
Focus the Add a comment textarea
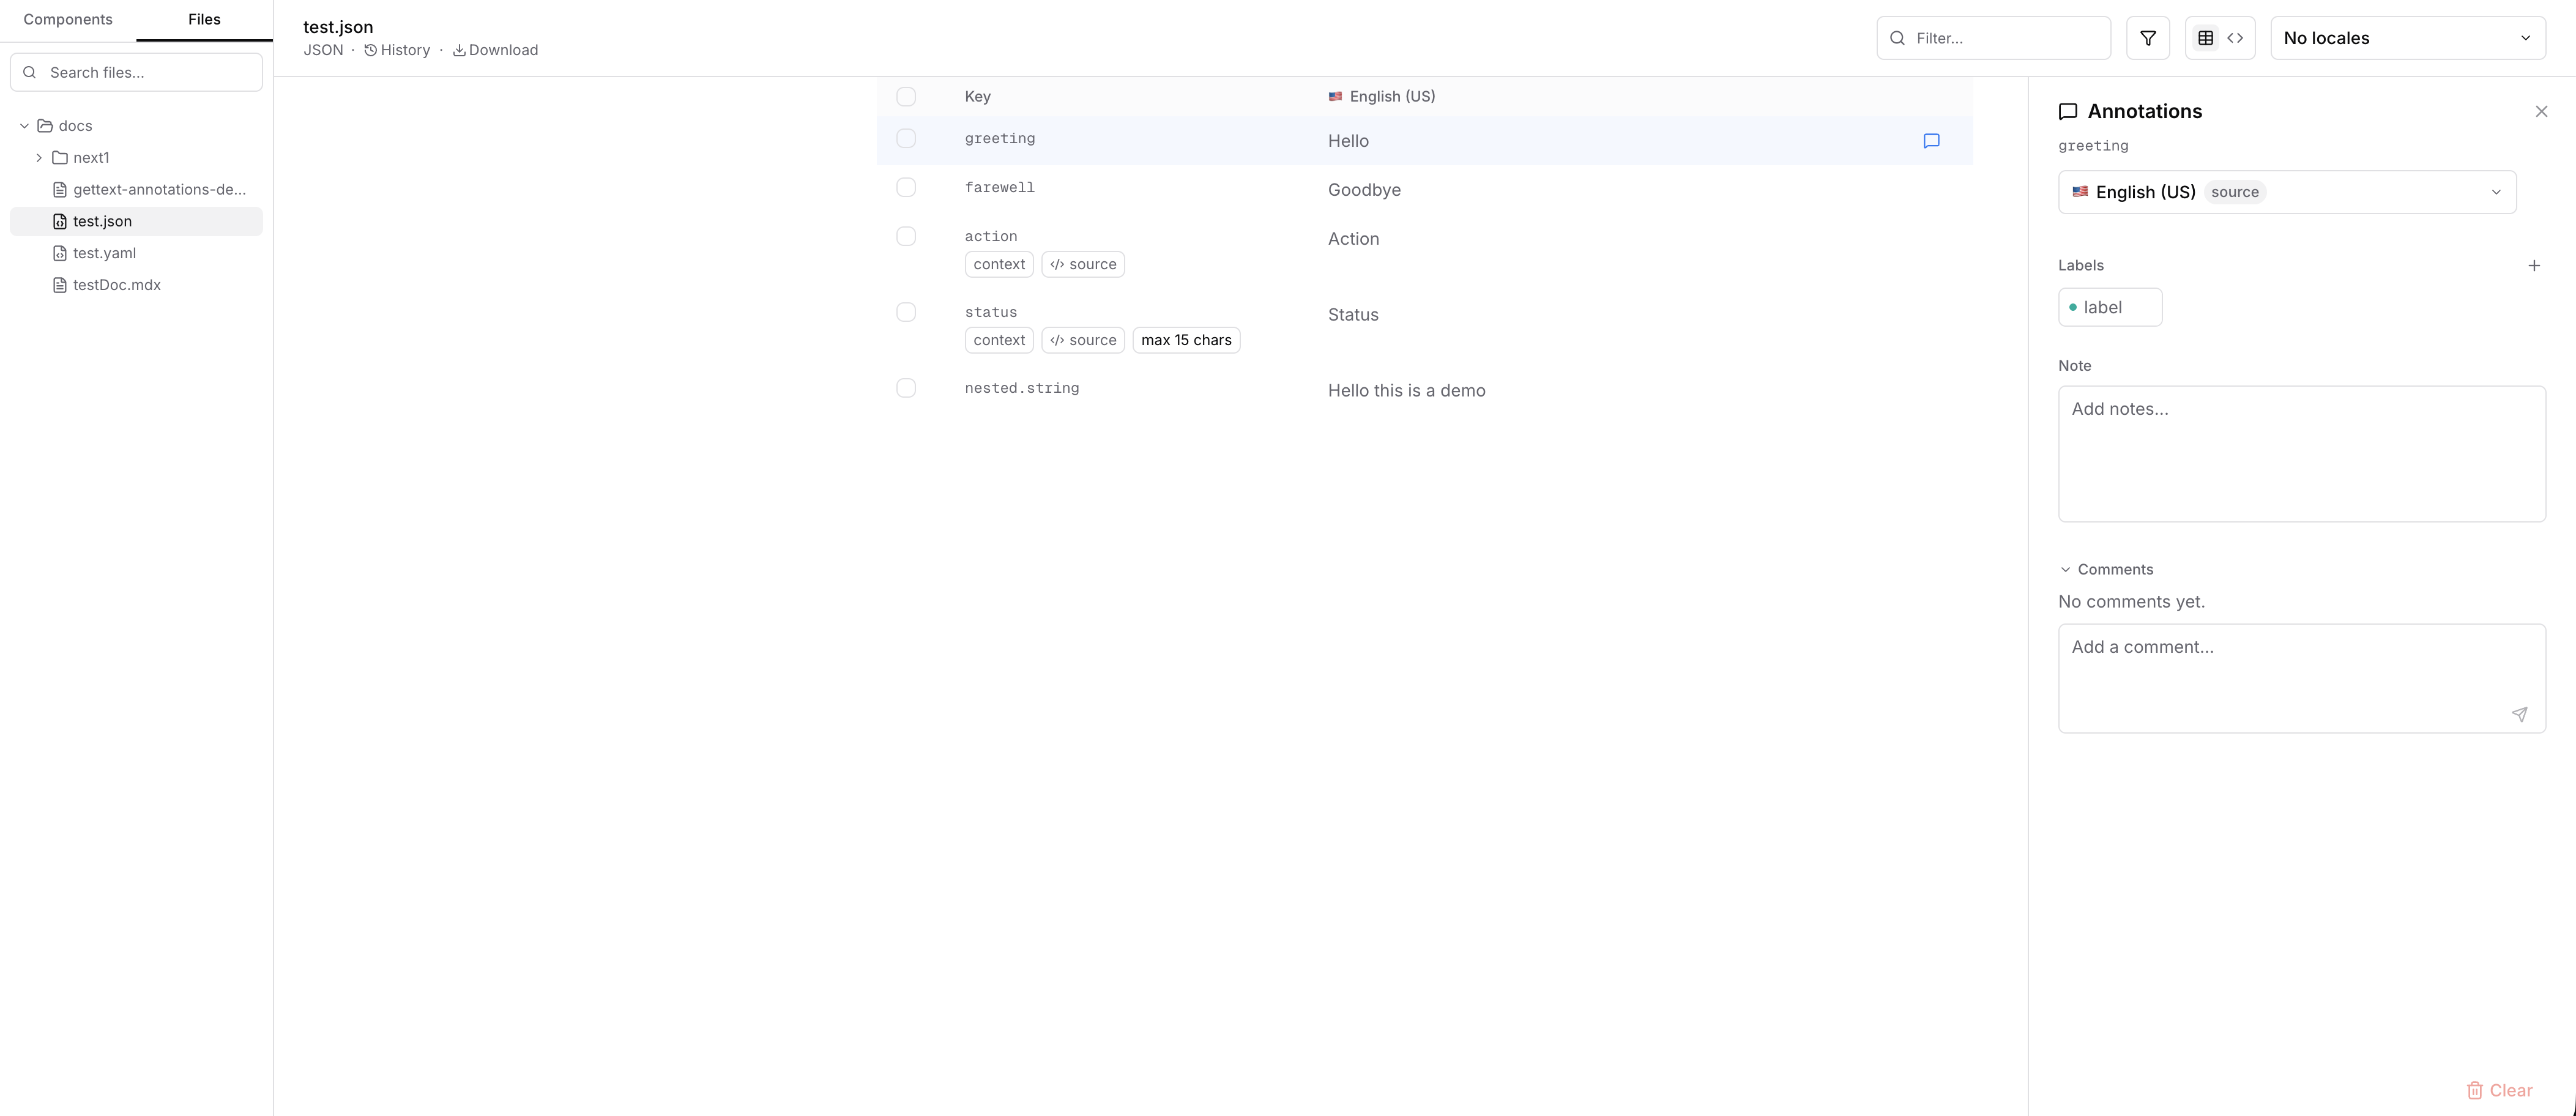click(x=2301, y=678)
